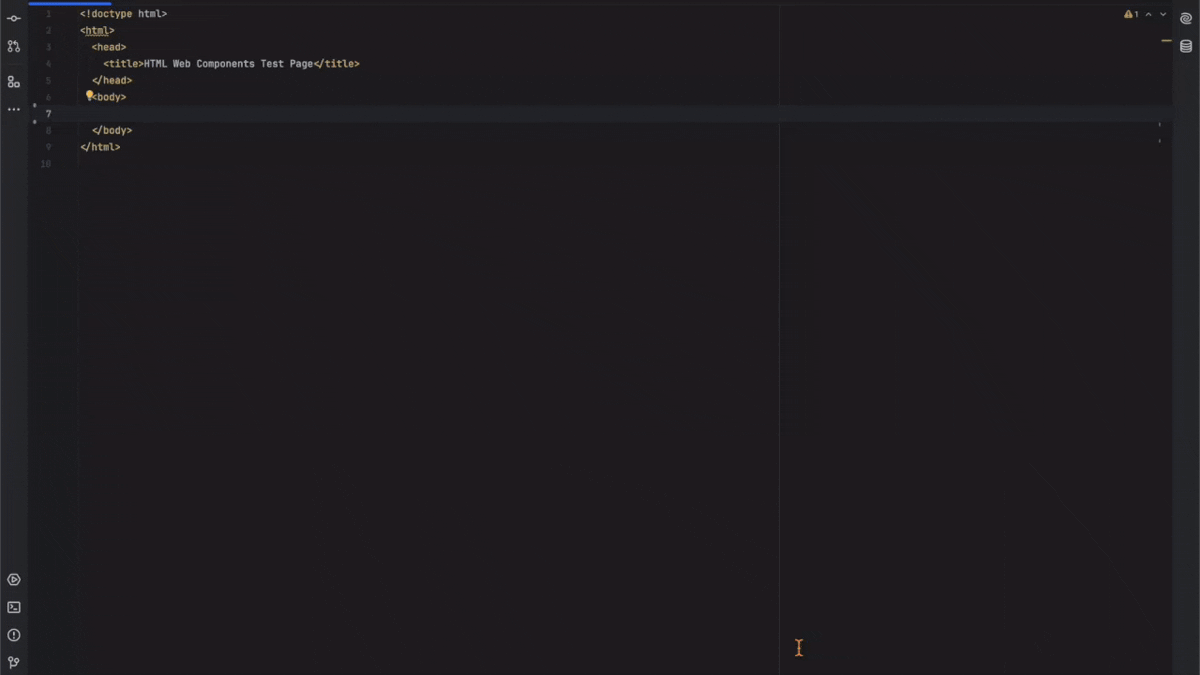Jump to previous problem with the up chevron
1200x675 pixels.
[x=1147, y=14]
